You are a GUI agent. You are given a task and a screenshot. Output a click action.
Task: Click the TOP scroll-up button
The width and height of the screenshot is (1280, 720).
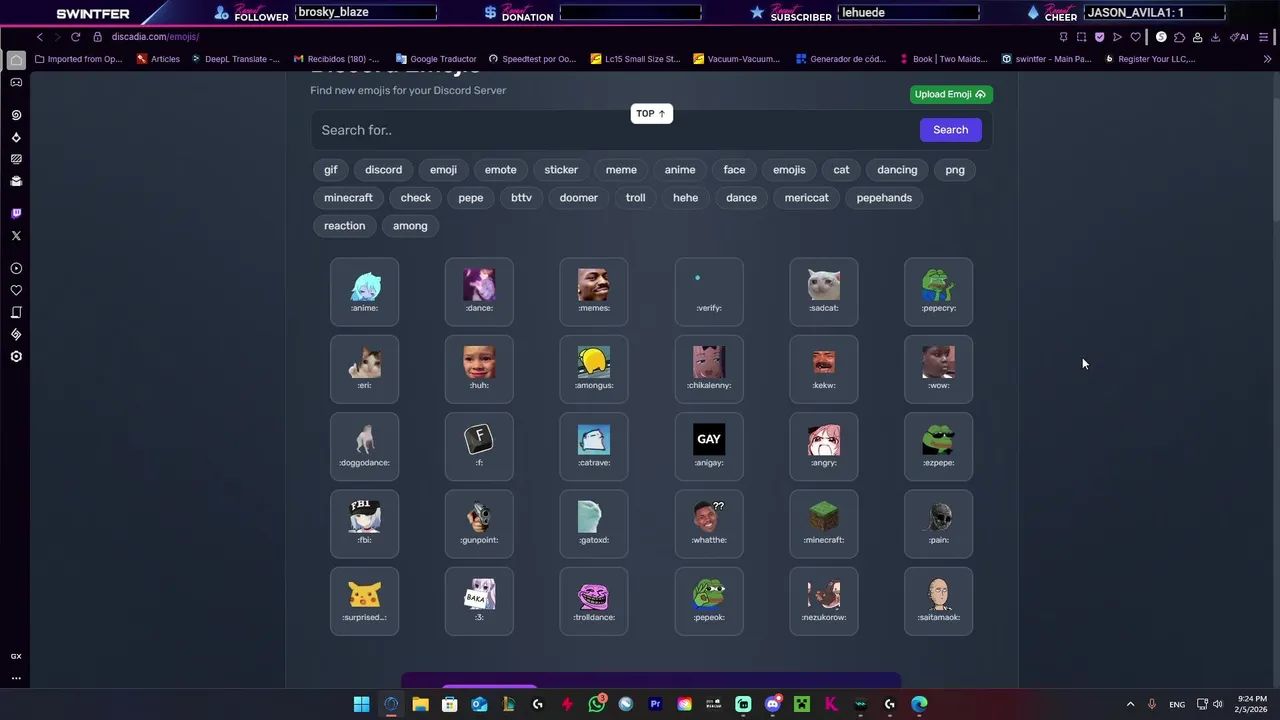coord(651,114)
